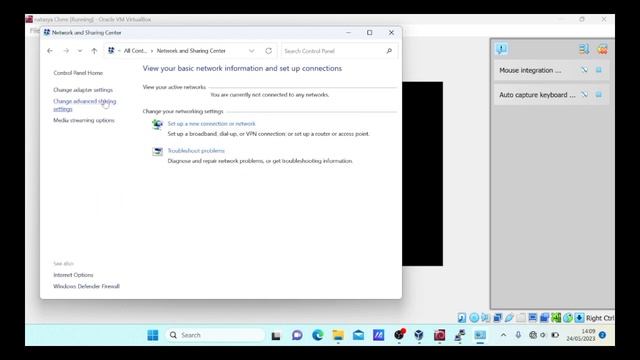Open Chat app on taskbar
Viewport: 640px width, 360px height.
pyautogui.click(x=297, y=336)
